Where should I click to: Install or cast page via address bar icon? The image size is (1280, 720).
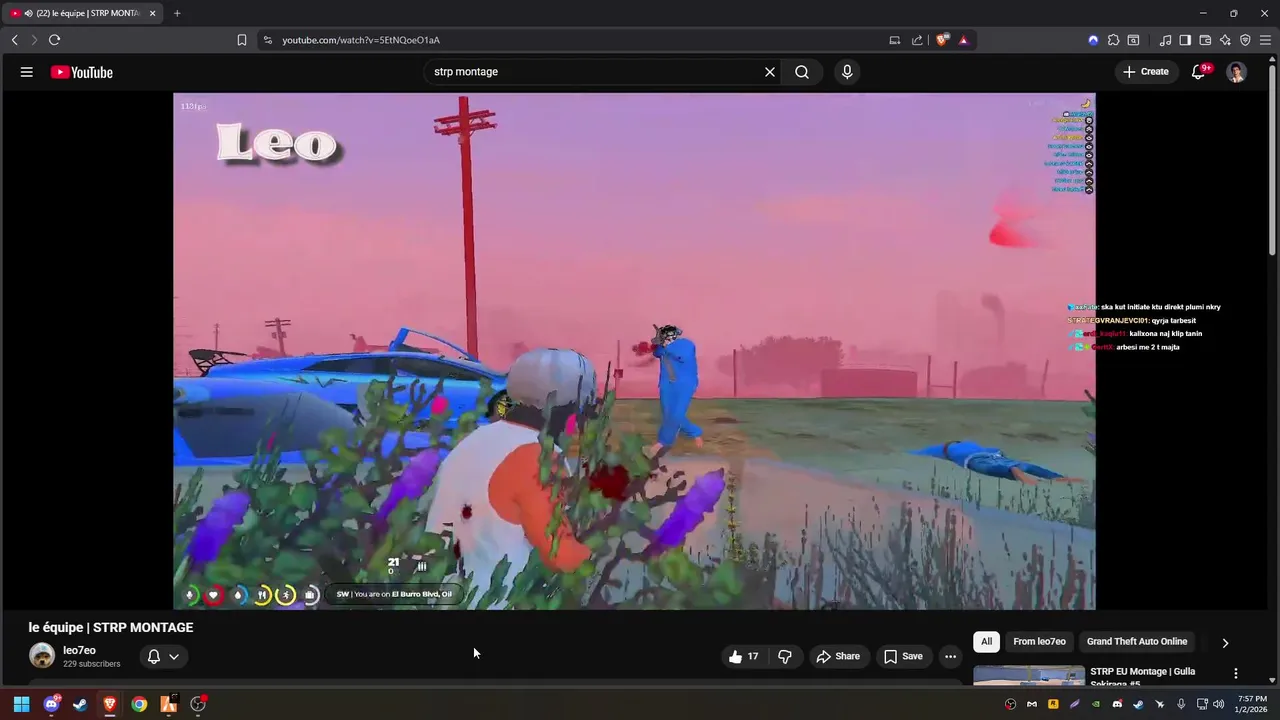pyautogui.click(x=895, y=40)
